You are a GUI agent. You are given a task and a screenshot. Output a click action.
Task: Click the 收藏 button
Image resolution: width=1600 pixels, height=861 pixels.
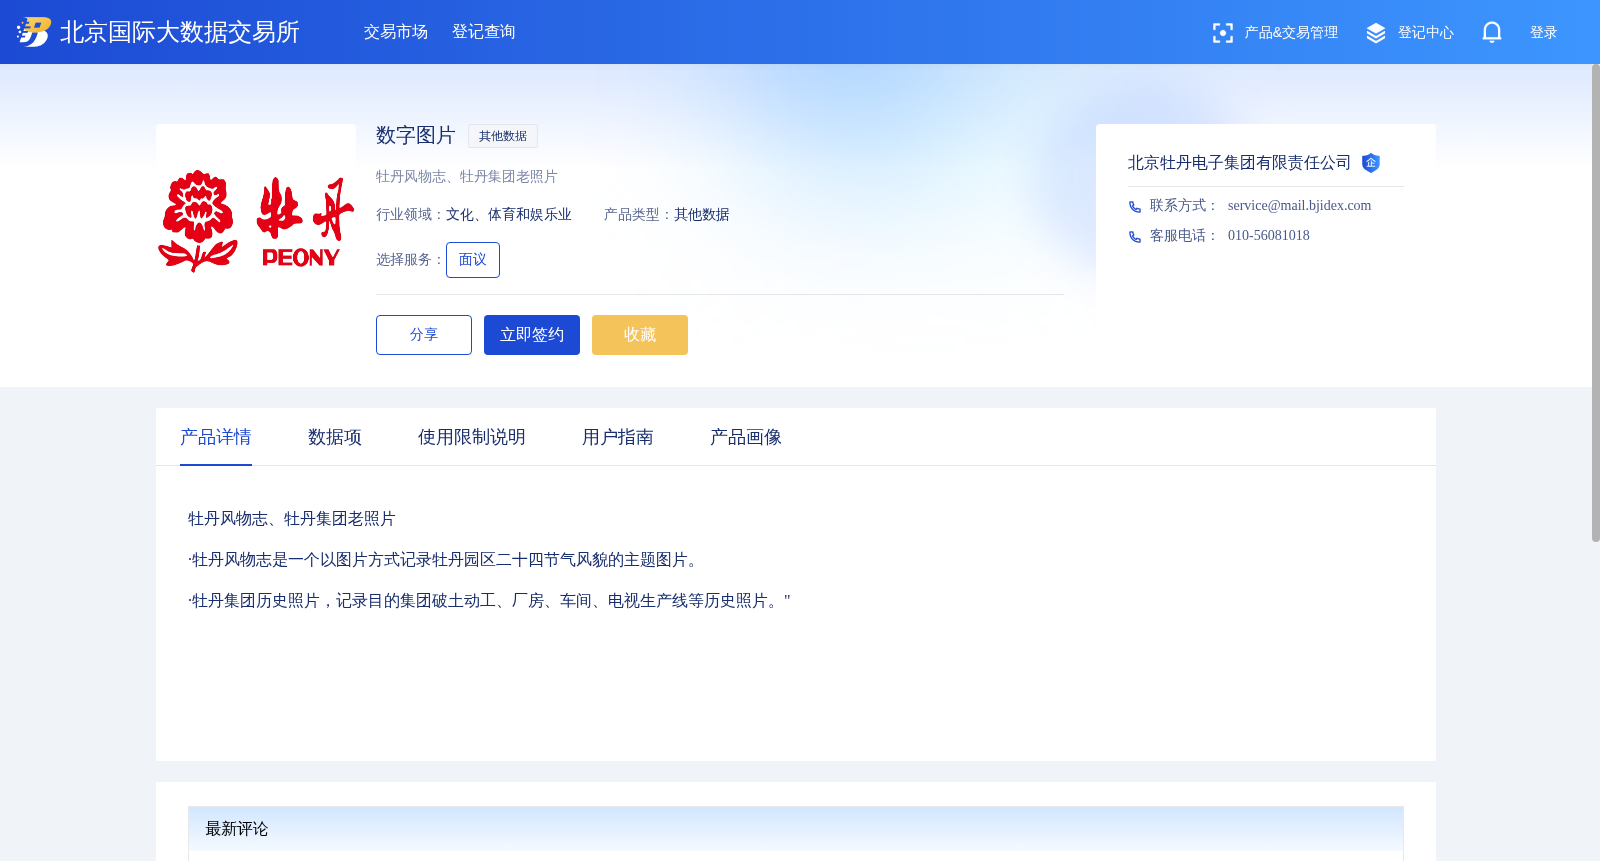point(640,335)
